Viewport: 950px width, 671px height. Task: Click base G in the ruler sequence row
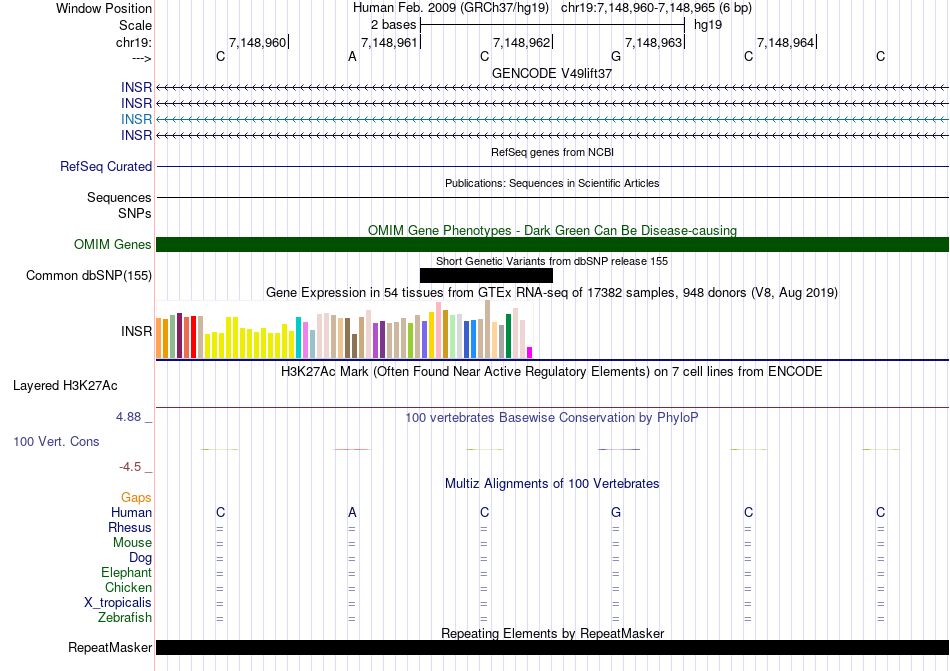pyautogui.click(x=616, y=57)
